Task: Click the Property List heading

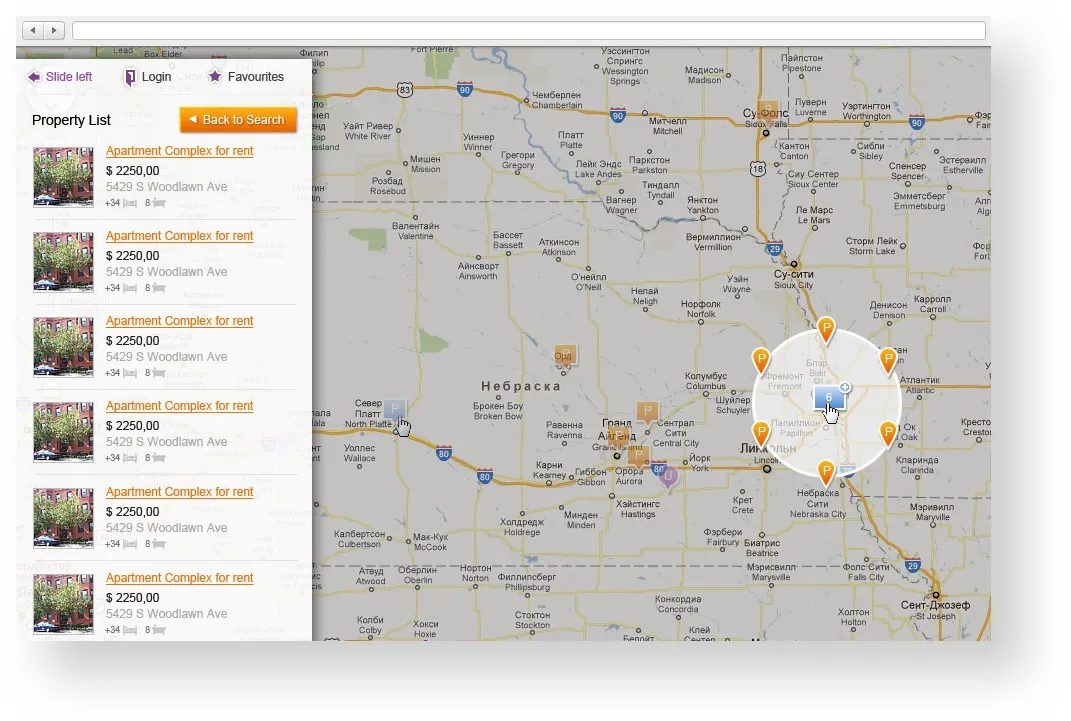Action: coord(71,120)
